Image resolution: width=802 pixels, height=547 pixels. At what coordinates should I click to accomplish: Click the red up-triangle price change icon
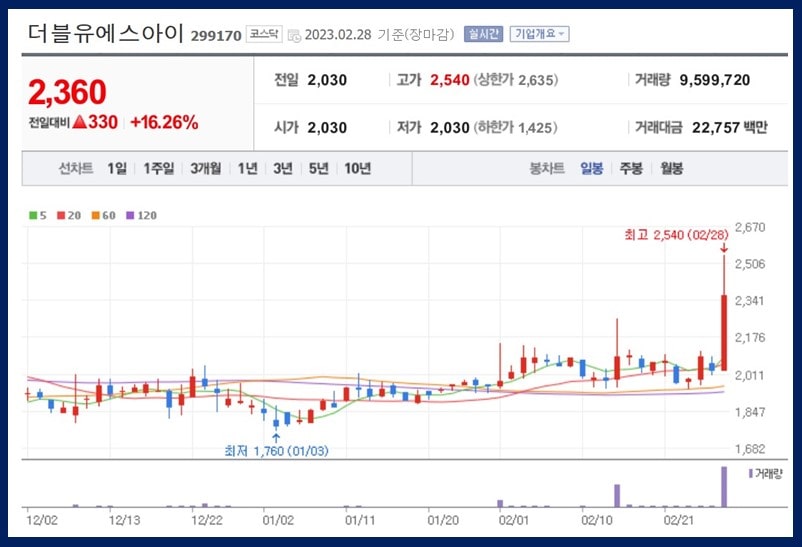point(79,122)
